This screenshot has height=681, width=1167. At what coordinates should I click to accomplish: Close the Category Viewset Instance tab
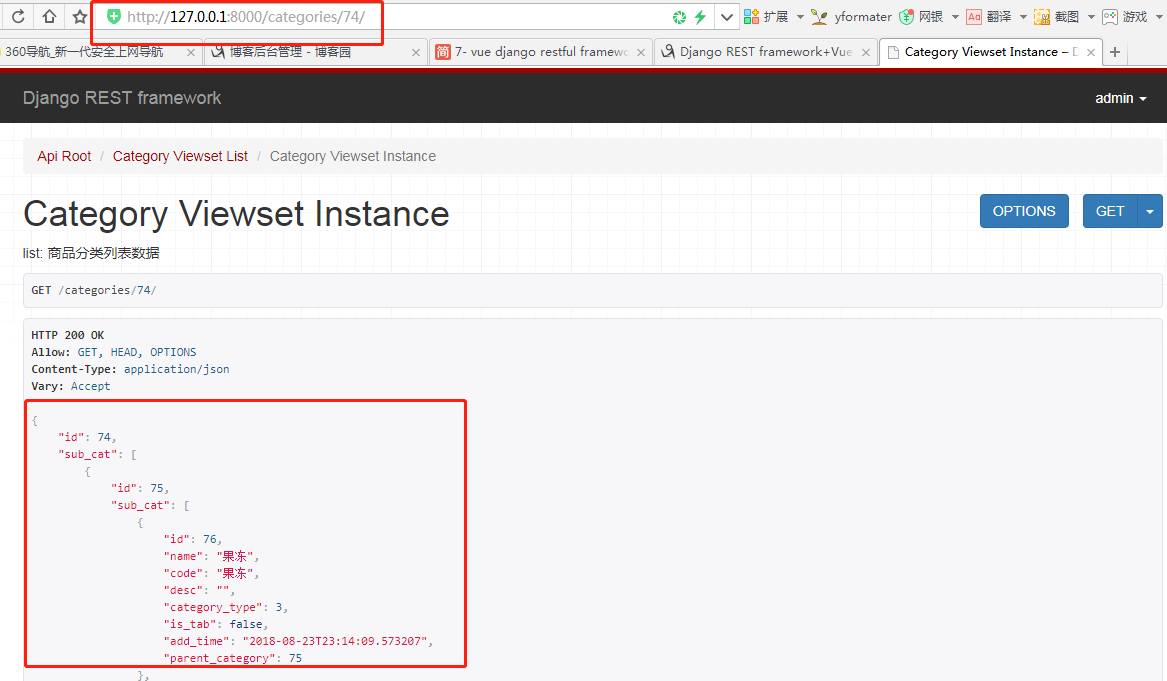click(x=1090, y=52)
